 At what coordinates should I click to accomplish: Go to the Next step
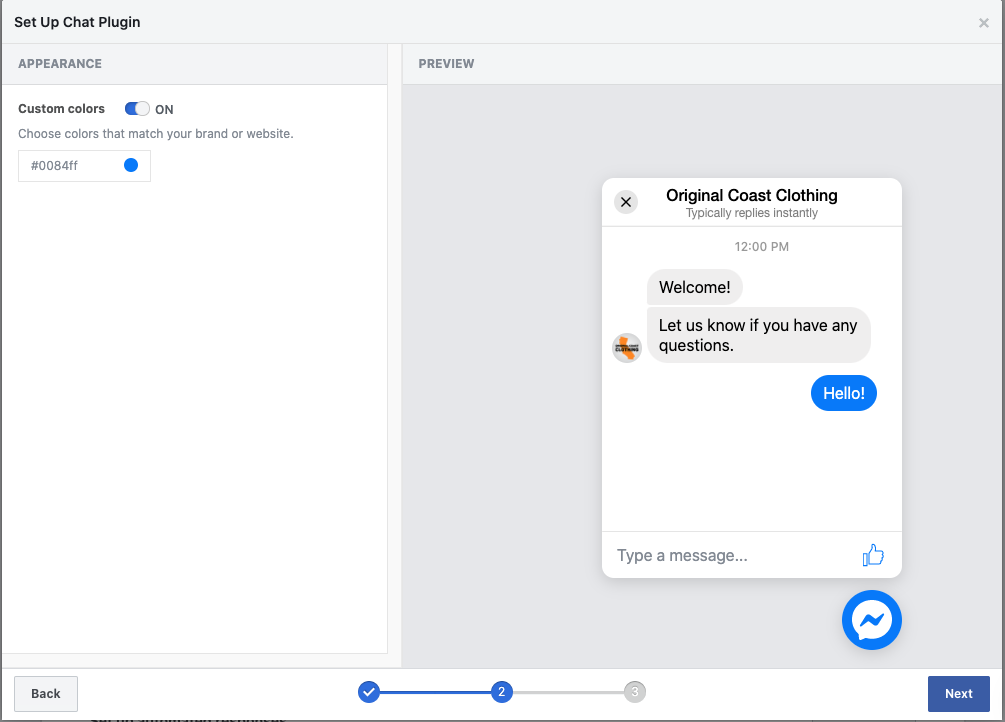point(959,694)
